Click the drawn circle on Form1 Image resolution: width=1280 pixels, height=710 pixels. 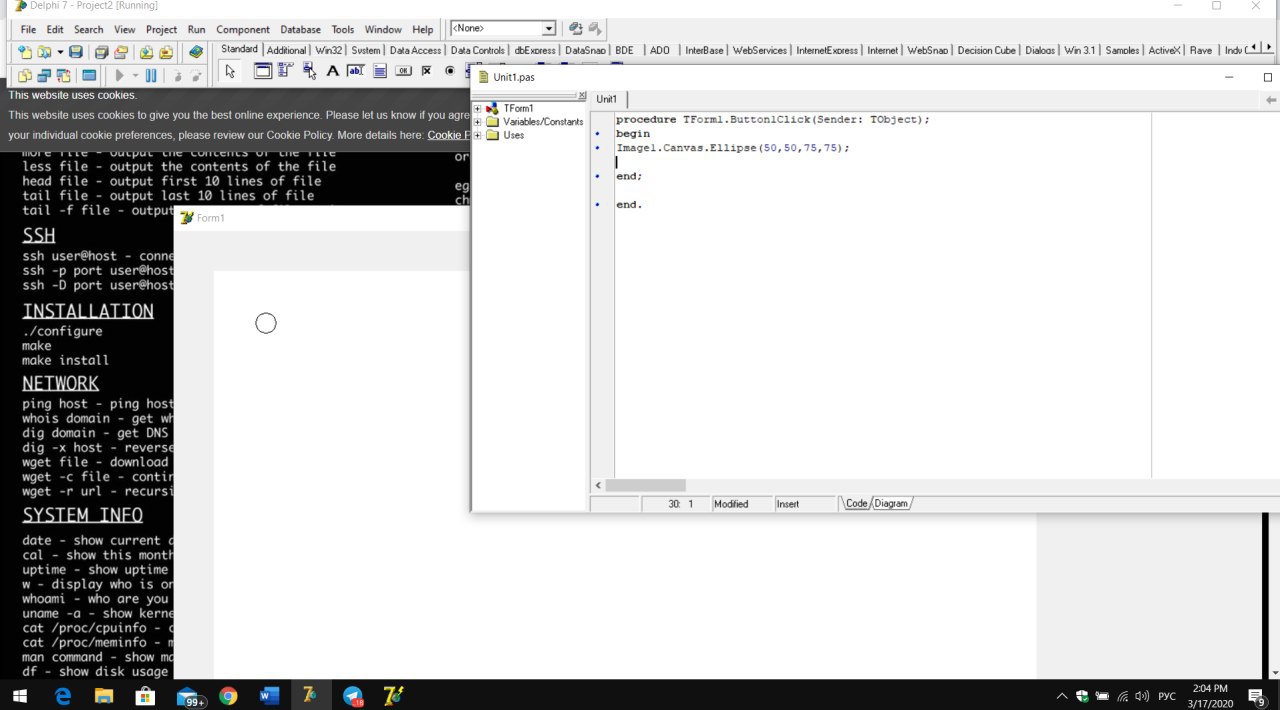click(x=265, y=323)
